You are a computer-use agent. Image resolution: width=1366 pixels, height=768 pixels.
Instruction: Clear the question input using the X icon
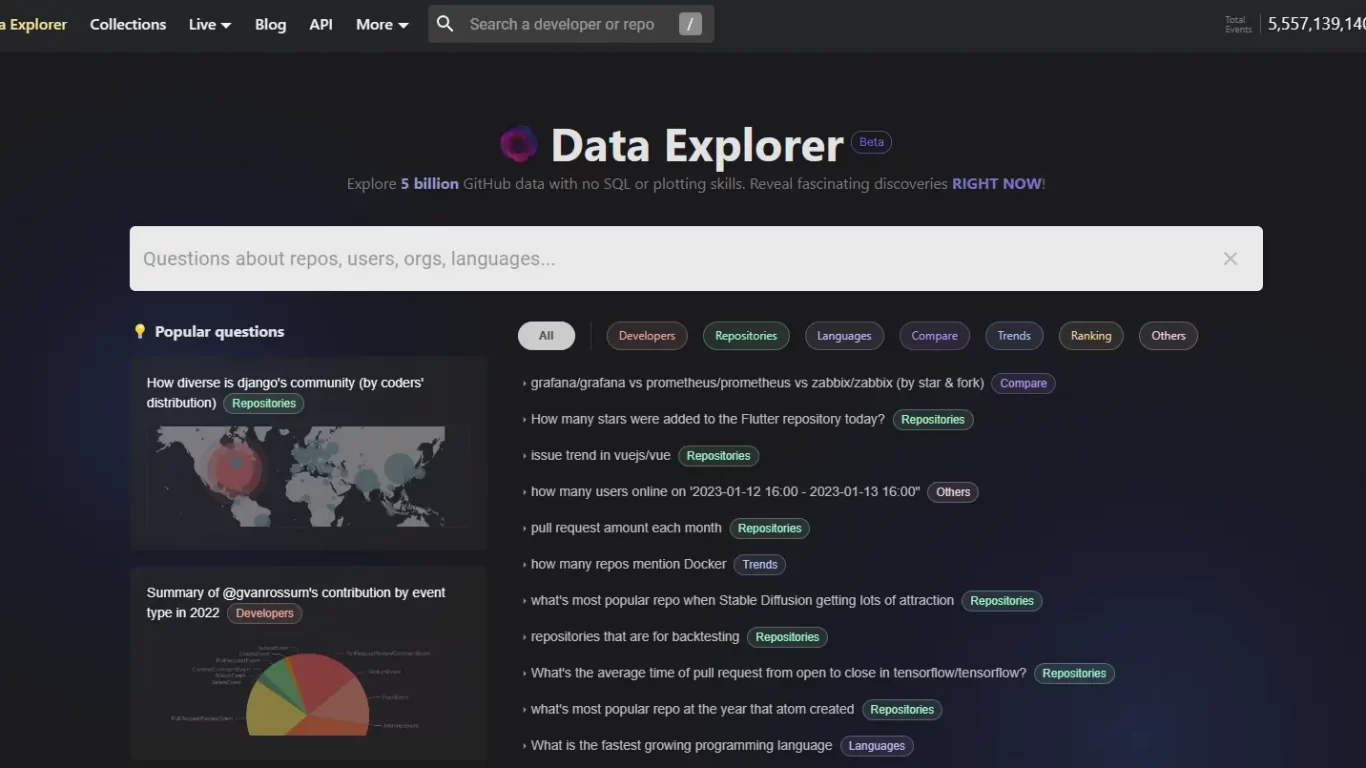click(1230, 258)
